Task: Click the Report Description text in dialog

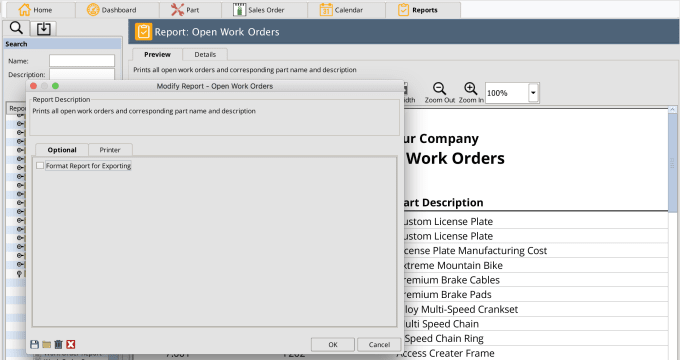Action: 144,111
